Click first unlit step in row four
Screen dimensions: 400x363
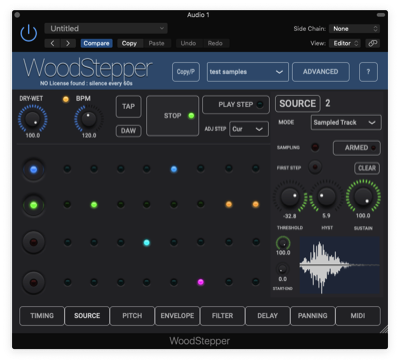pyautogui.click(x=67, y=282)
